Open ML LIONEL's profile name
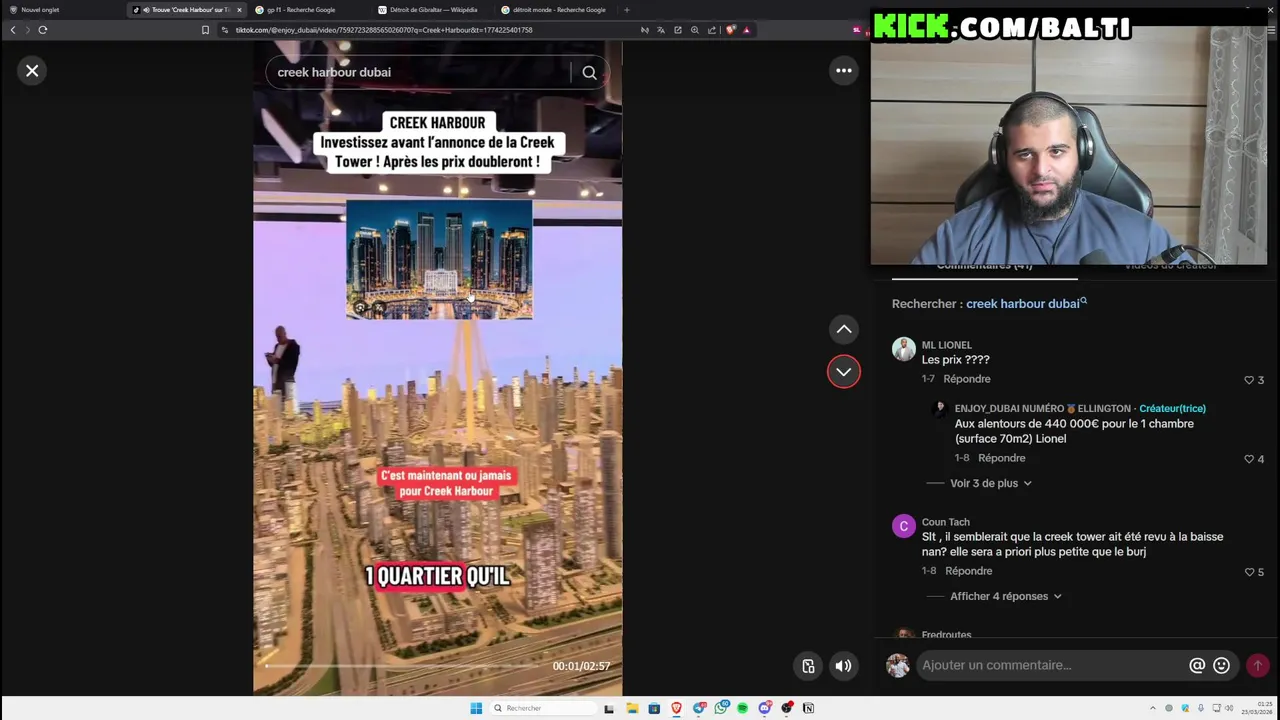This screenshot has width=1280, height=720. tap(947, 345)
